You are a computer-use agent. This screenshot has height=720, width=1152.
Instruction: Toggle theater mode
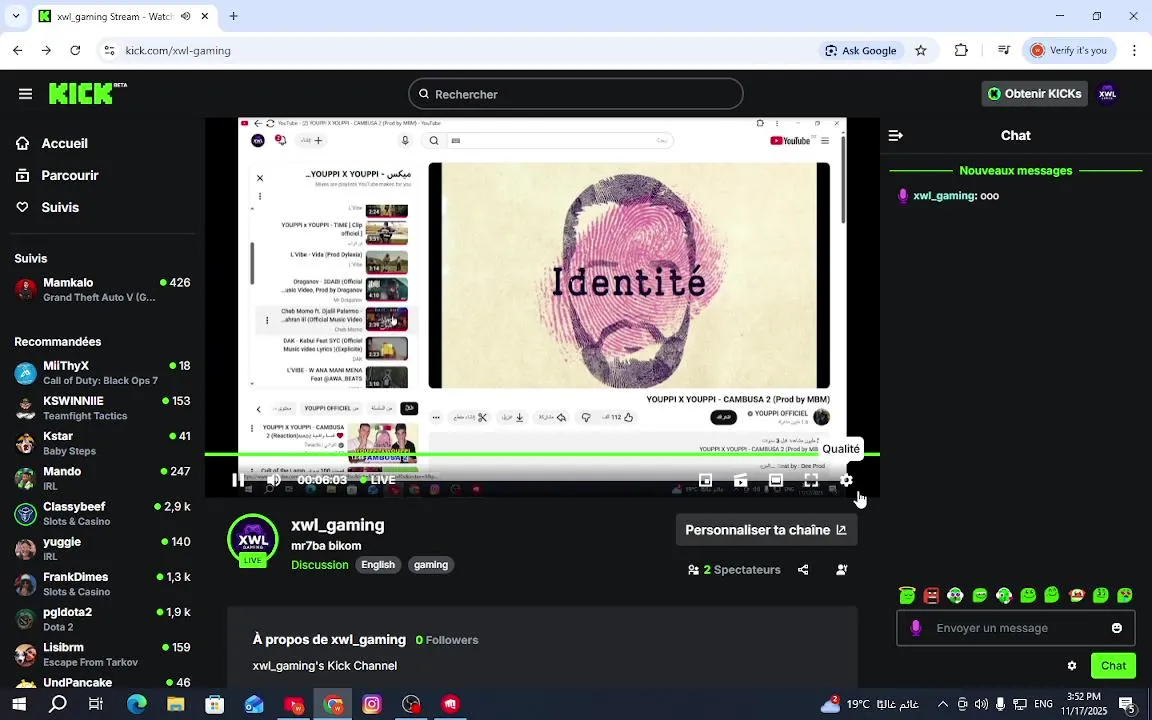(x=776, y=480)
